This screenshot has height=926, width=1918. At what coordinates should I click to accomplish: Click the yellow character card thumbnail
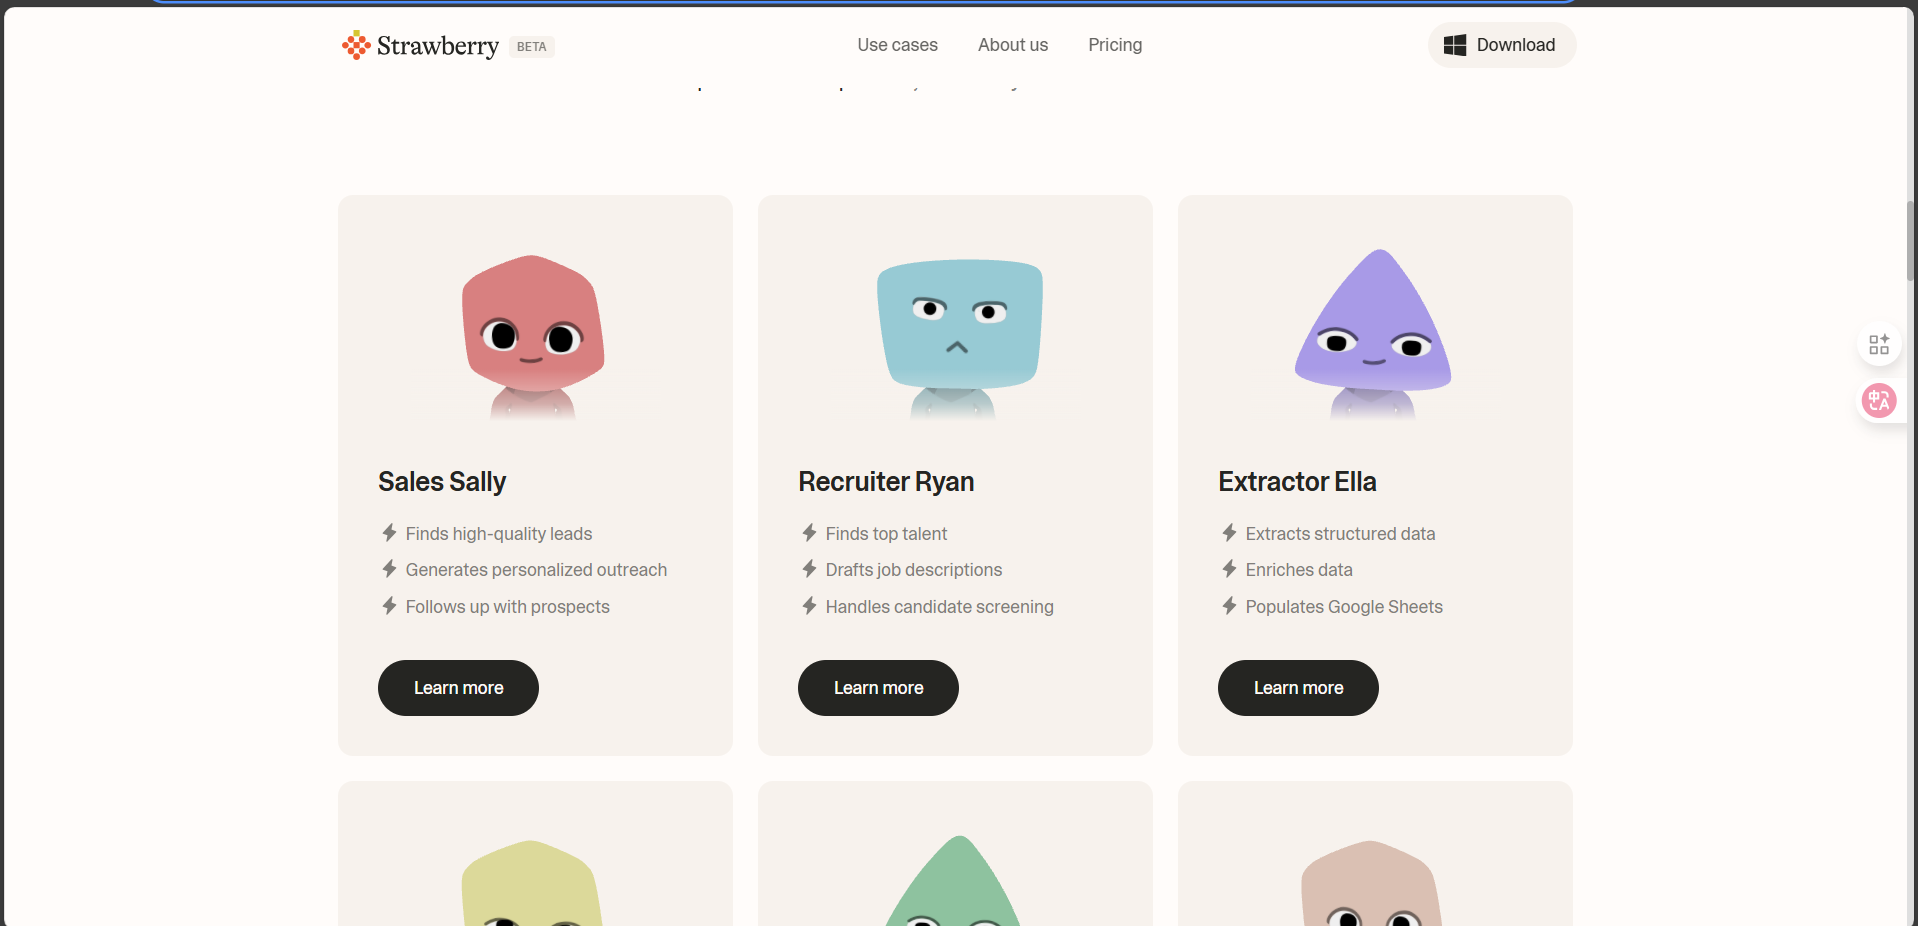click(x=532, y=883)
